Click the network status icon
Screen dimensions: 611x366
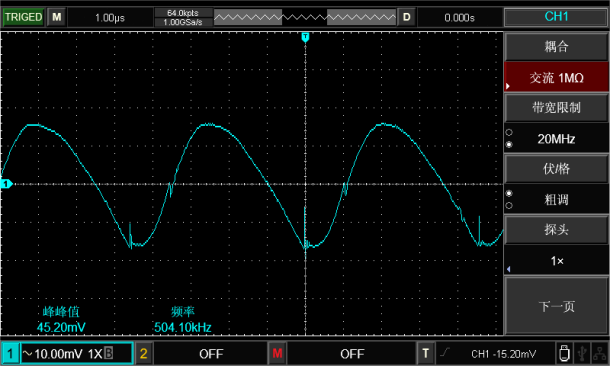click(x=600, y=354)
